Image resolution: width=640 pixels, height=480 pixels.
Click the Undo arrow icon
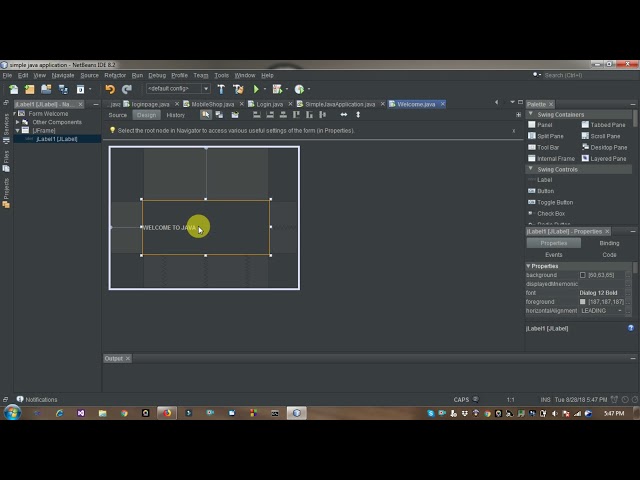[x=110, y=89]
